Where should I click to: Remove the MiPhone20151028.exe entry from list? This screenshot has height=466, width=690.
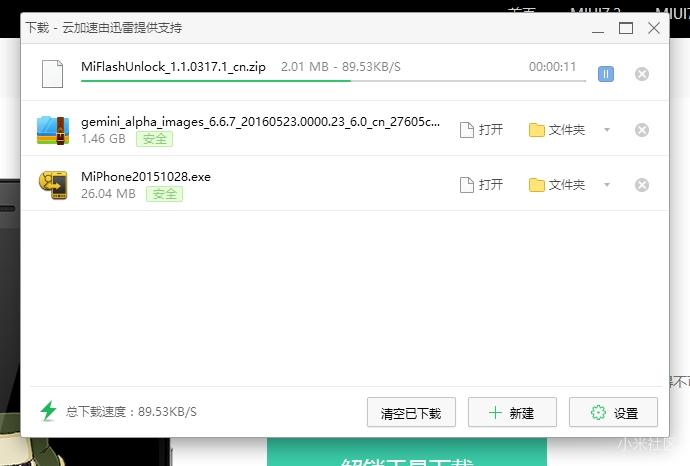click(x=642, y=185)
